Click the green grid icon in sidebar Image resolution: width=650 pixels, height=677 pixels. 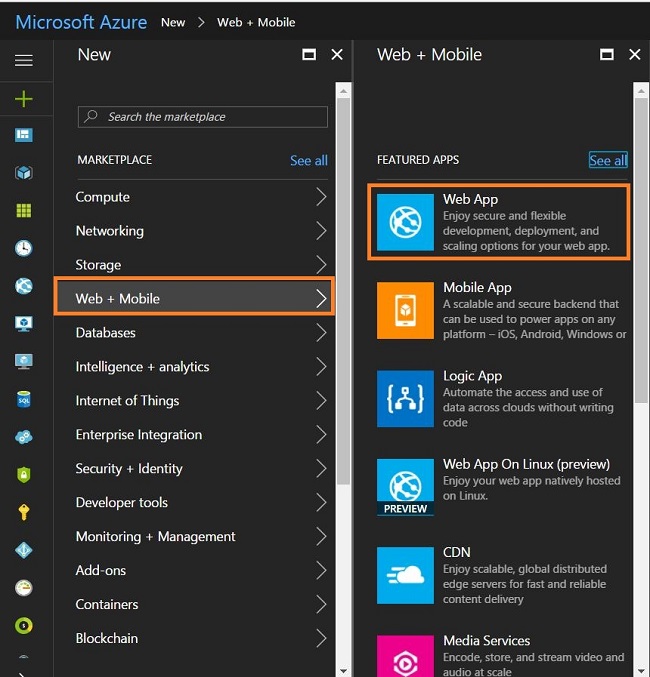click(24, 211)
